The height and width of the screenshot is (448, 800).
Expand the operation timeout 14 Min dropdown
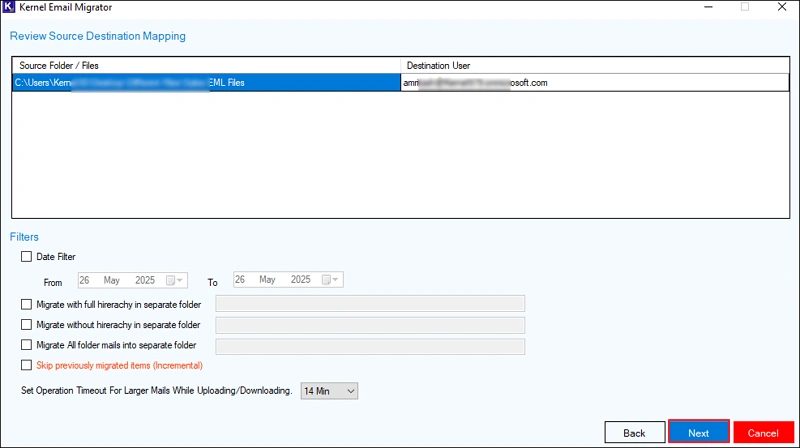[x=329, y=391]
